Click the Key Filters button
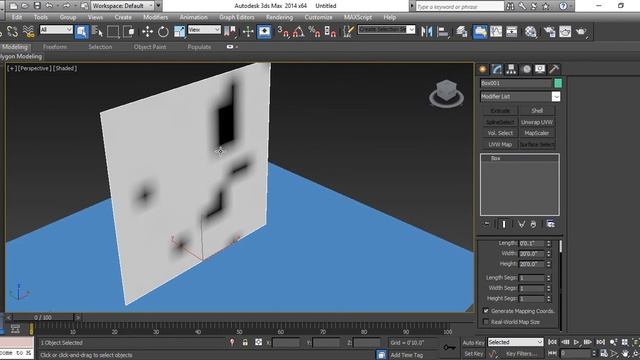The height and width of the screenshot is (360, 640). (522, 354)
